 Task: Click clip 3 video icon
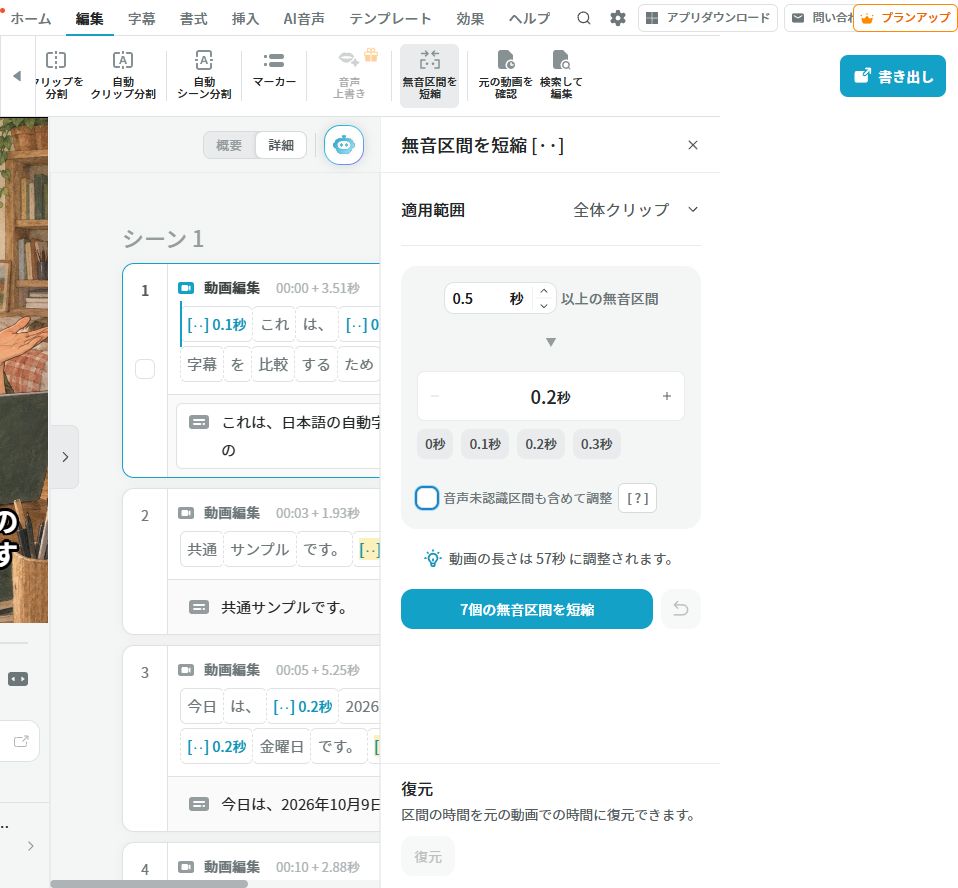tap(186, 670)
